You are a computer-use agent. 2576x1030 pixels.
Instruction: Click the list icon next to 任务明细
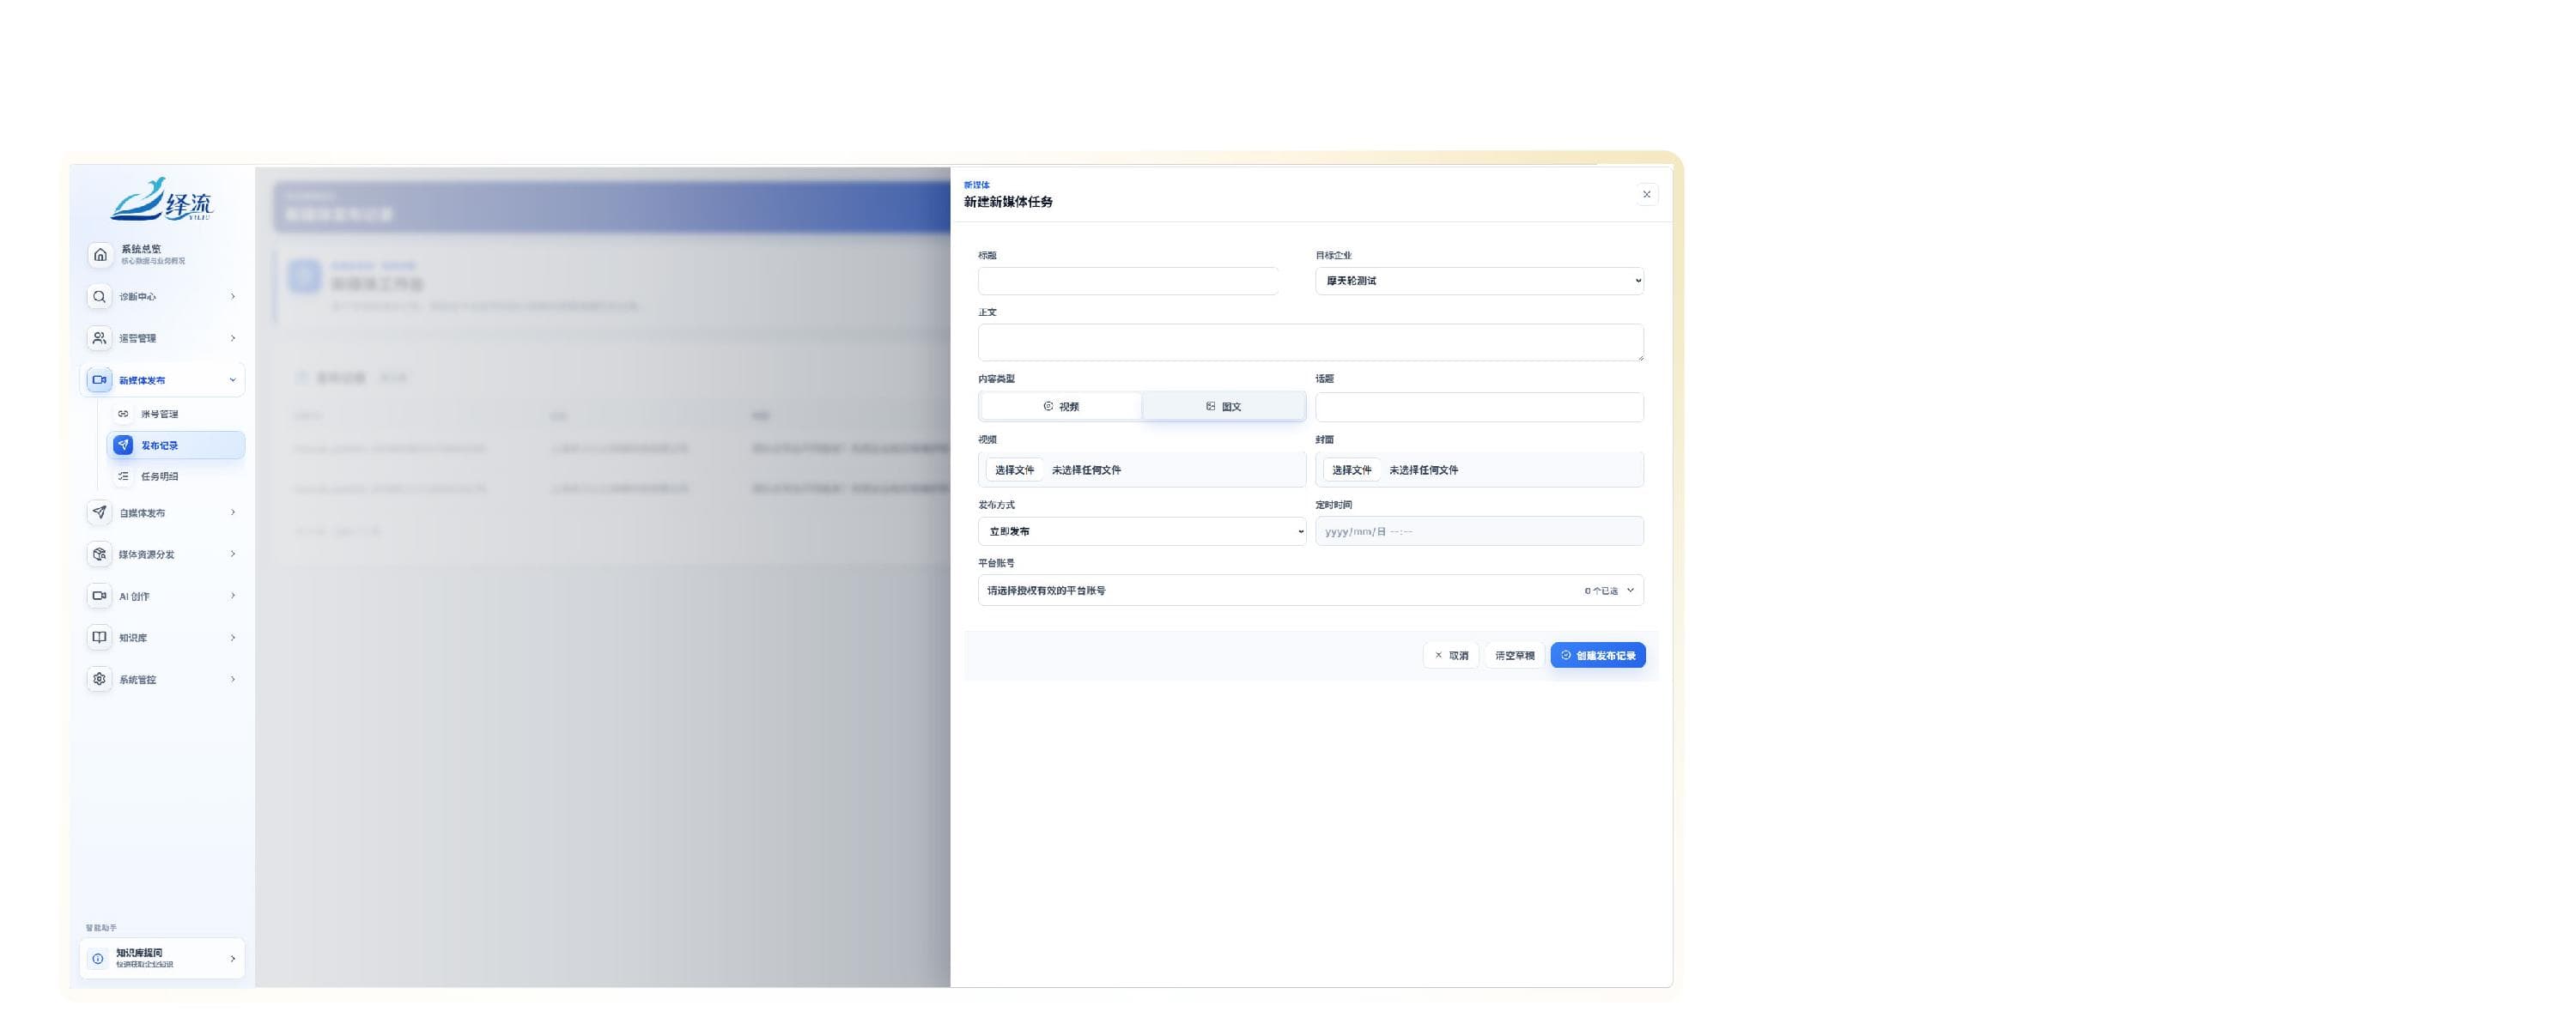coord(123,477)
